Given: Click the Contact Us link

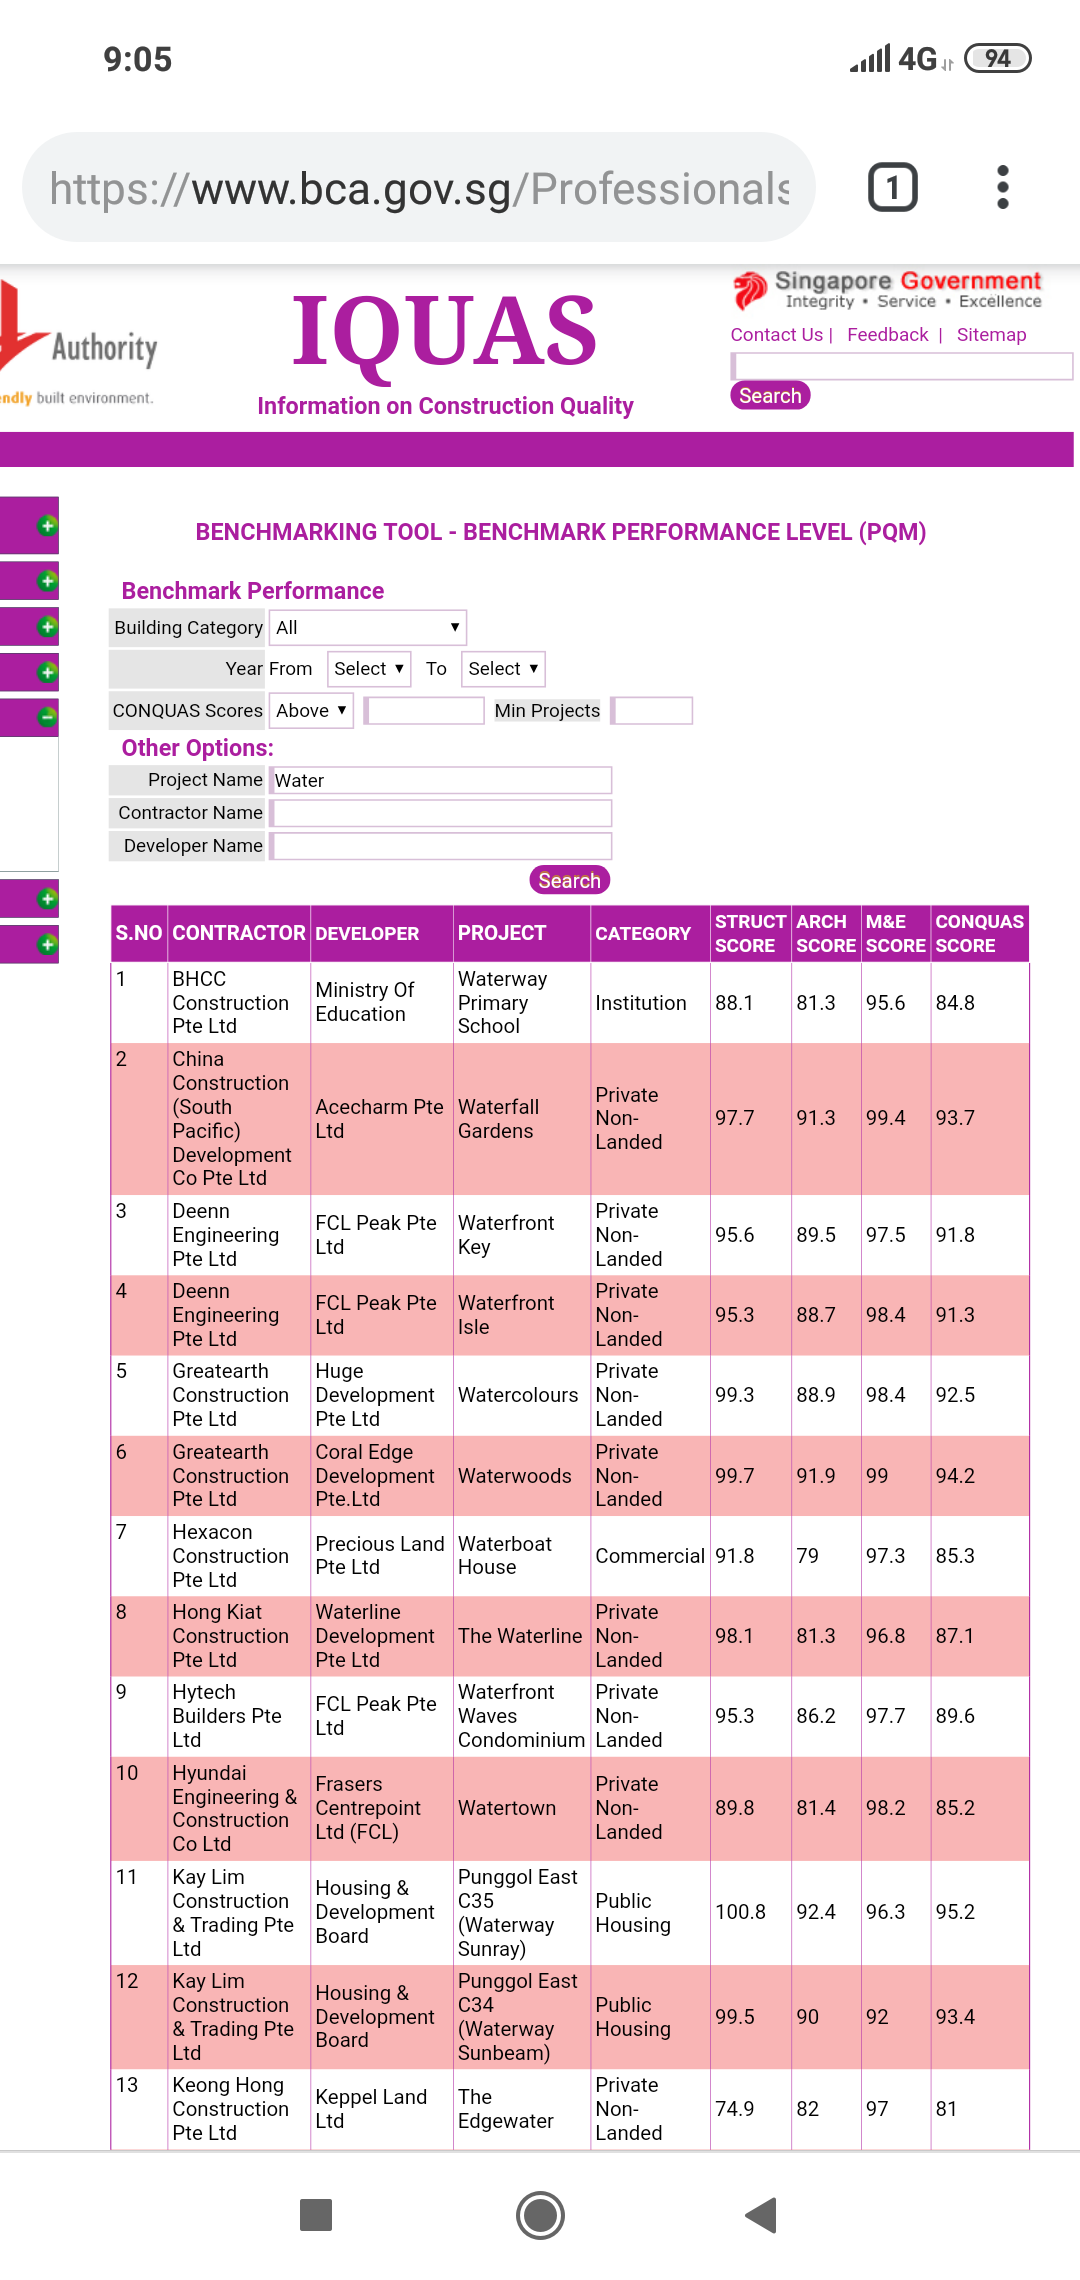Looking at the screenshot, I should (x=776, y=335).
